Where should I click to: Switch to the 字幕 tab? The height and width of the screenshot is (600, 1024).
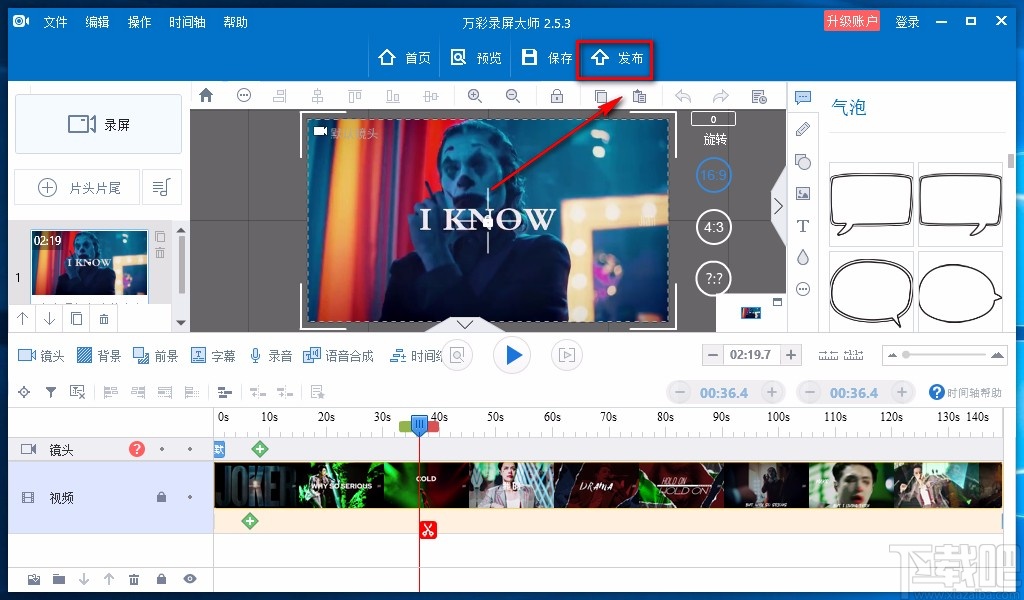point(213,356)
